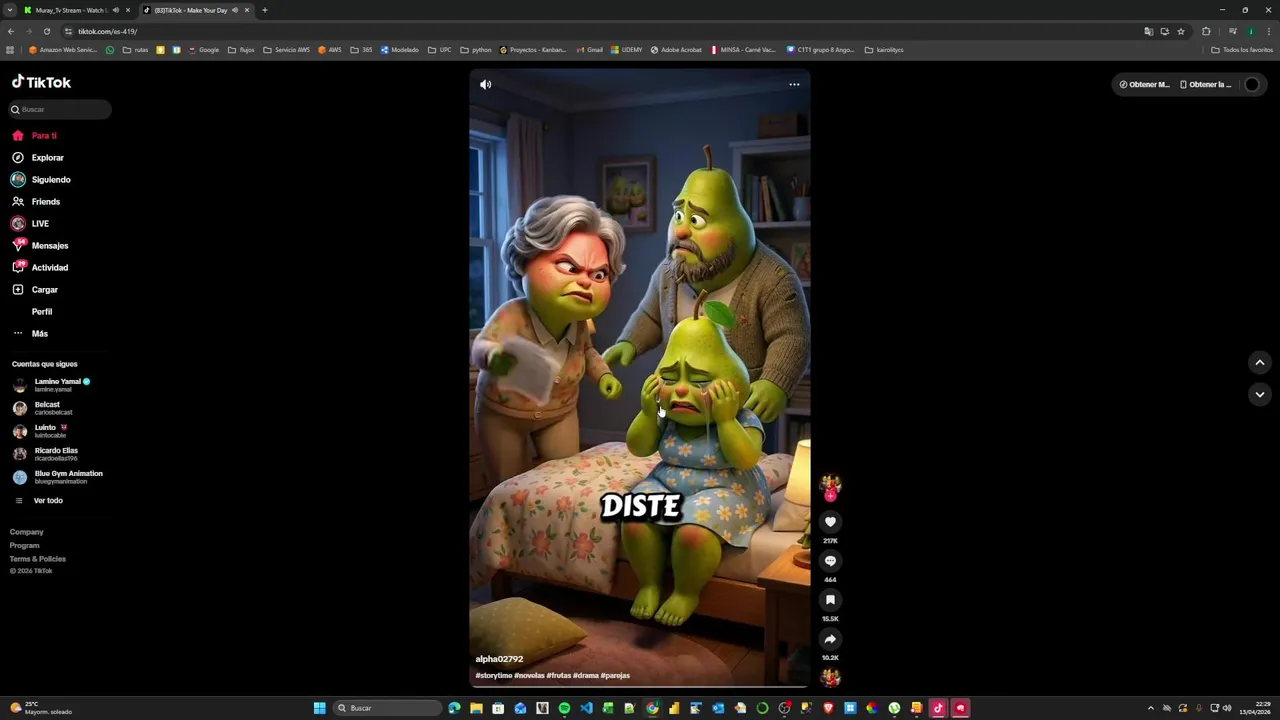Go to next video with down arrow
1280x720 pixels.
(1260, 394)
